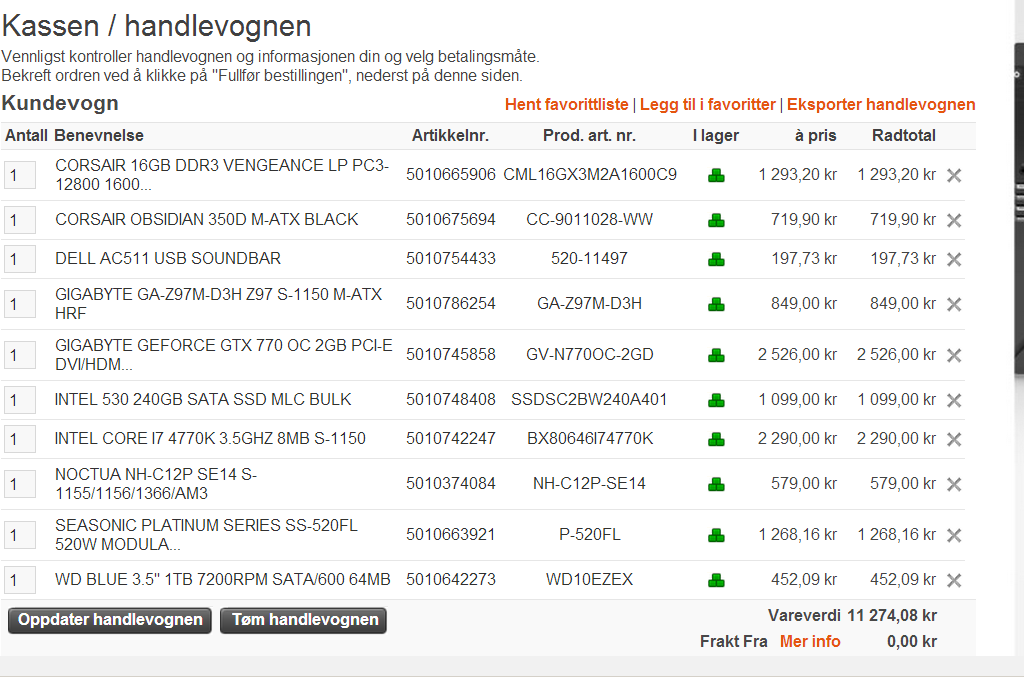Delete DELL AC511 USB SOUNDBAR row
Viewport: 1024px width, 677px height.
pyautogui.click(x=954, y=260)
